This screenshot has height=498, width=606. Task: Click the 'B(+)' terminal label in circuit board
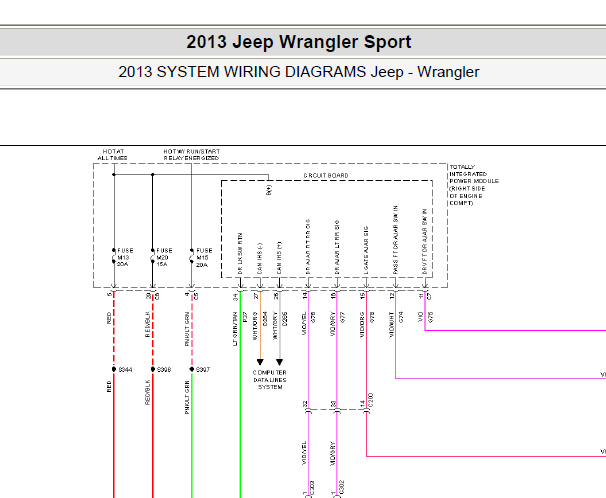point(269,190)
